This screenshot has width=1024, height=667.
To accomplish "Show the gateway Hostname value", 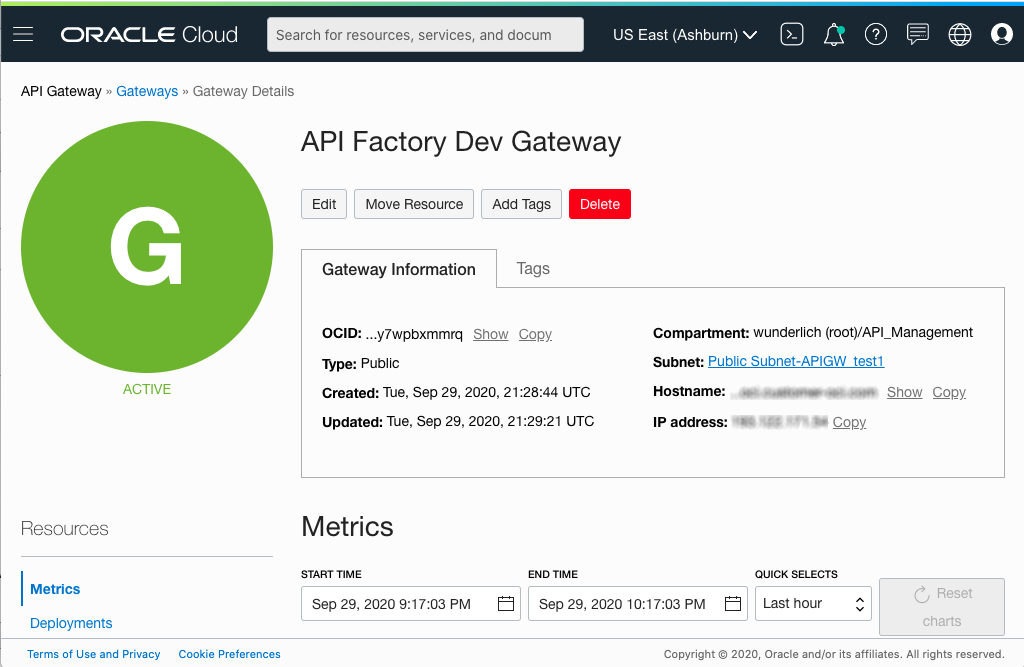I will (x=904, y=392).
